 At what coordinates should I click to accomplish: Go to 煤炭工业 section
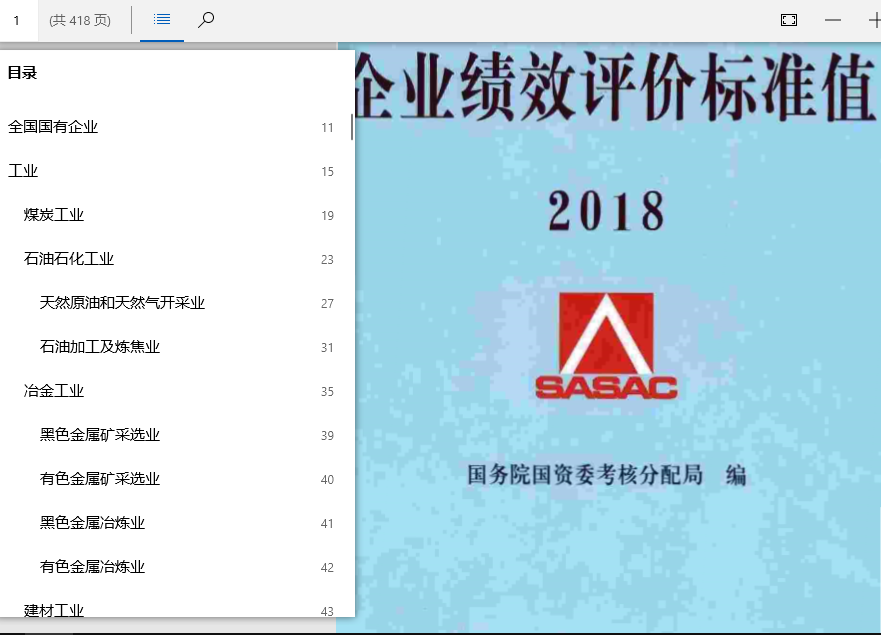click(x=54, y=215)
